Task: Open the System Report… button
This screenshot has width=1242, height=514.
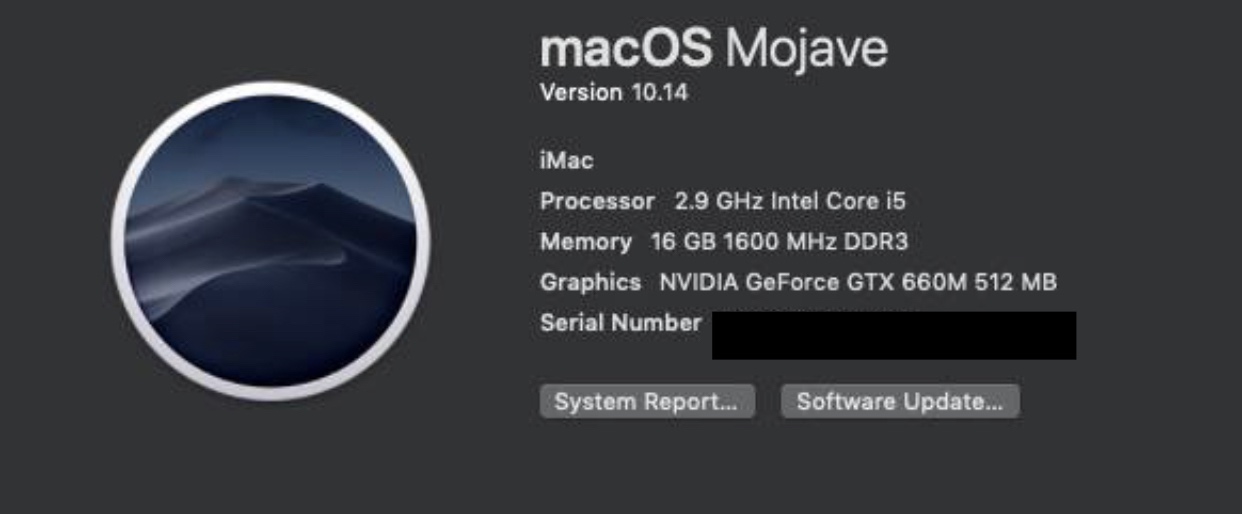Action: tap(647, 402)
